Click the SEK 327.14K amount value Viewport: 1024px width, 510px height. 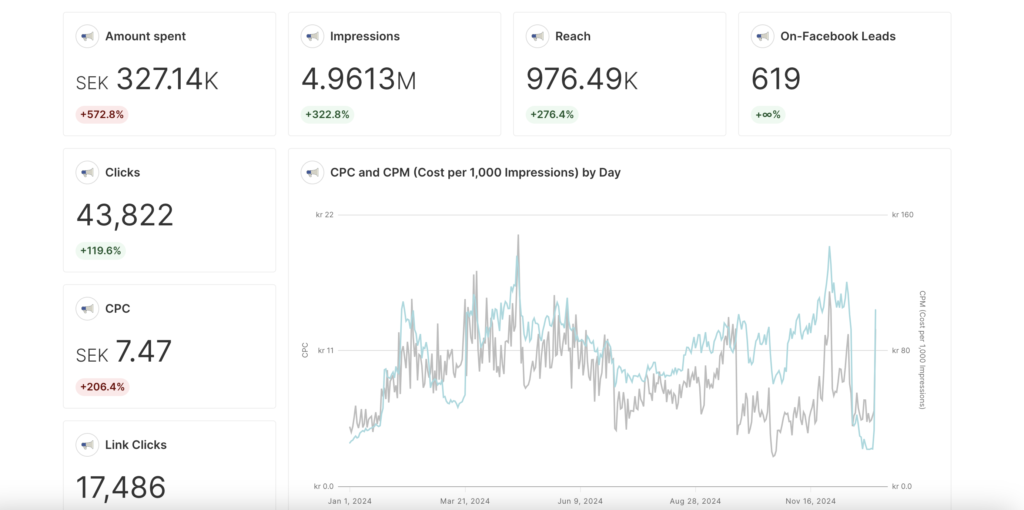147,81
